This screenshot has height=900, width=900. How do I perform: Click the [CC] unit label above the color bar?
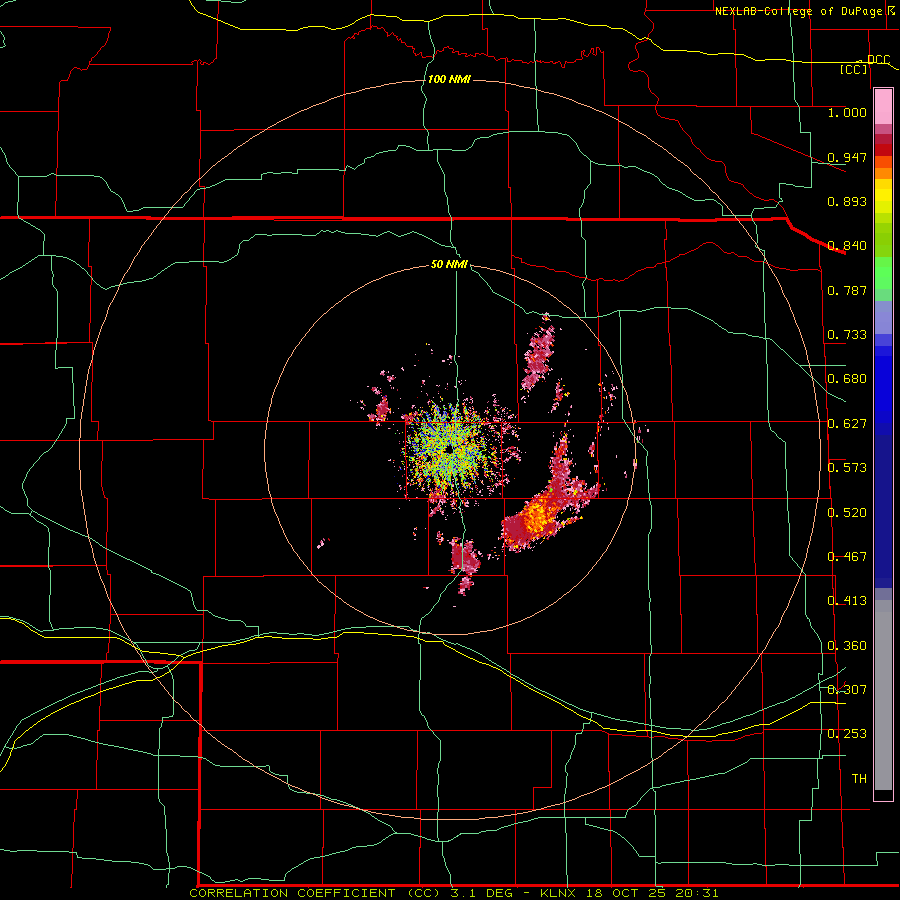tap(854, 70)
